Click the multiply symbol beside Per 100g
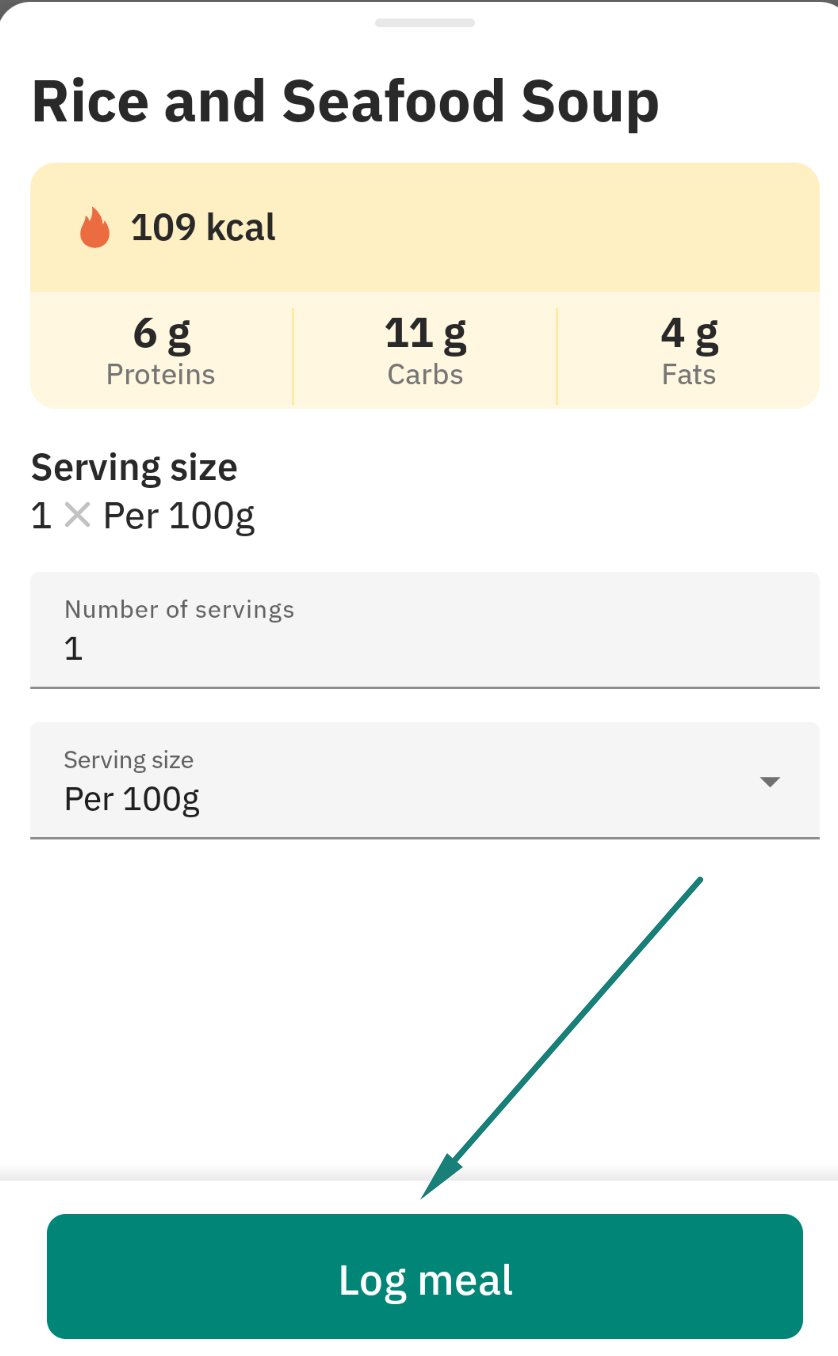Viewport: 838px width, 1356px height. coord(77,516)
